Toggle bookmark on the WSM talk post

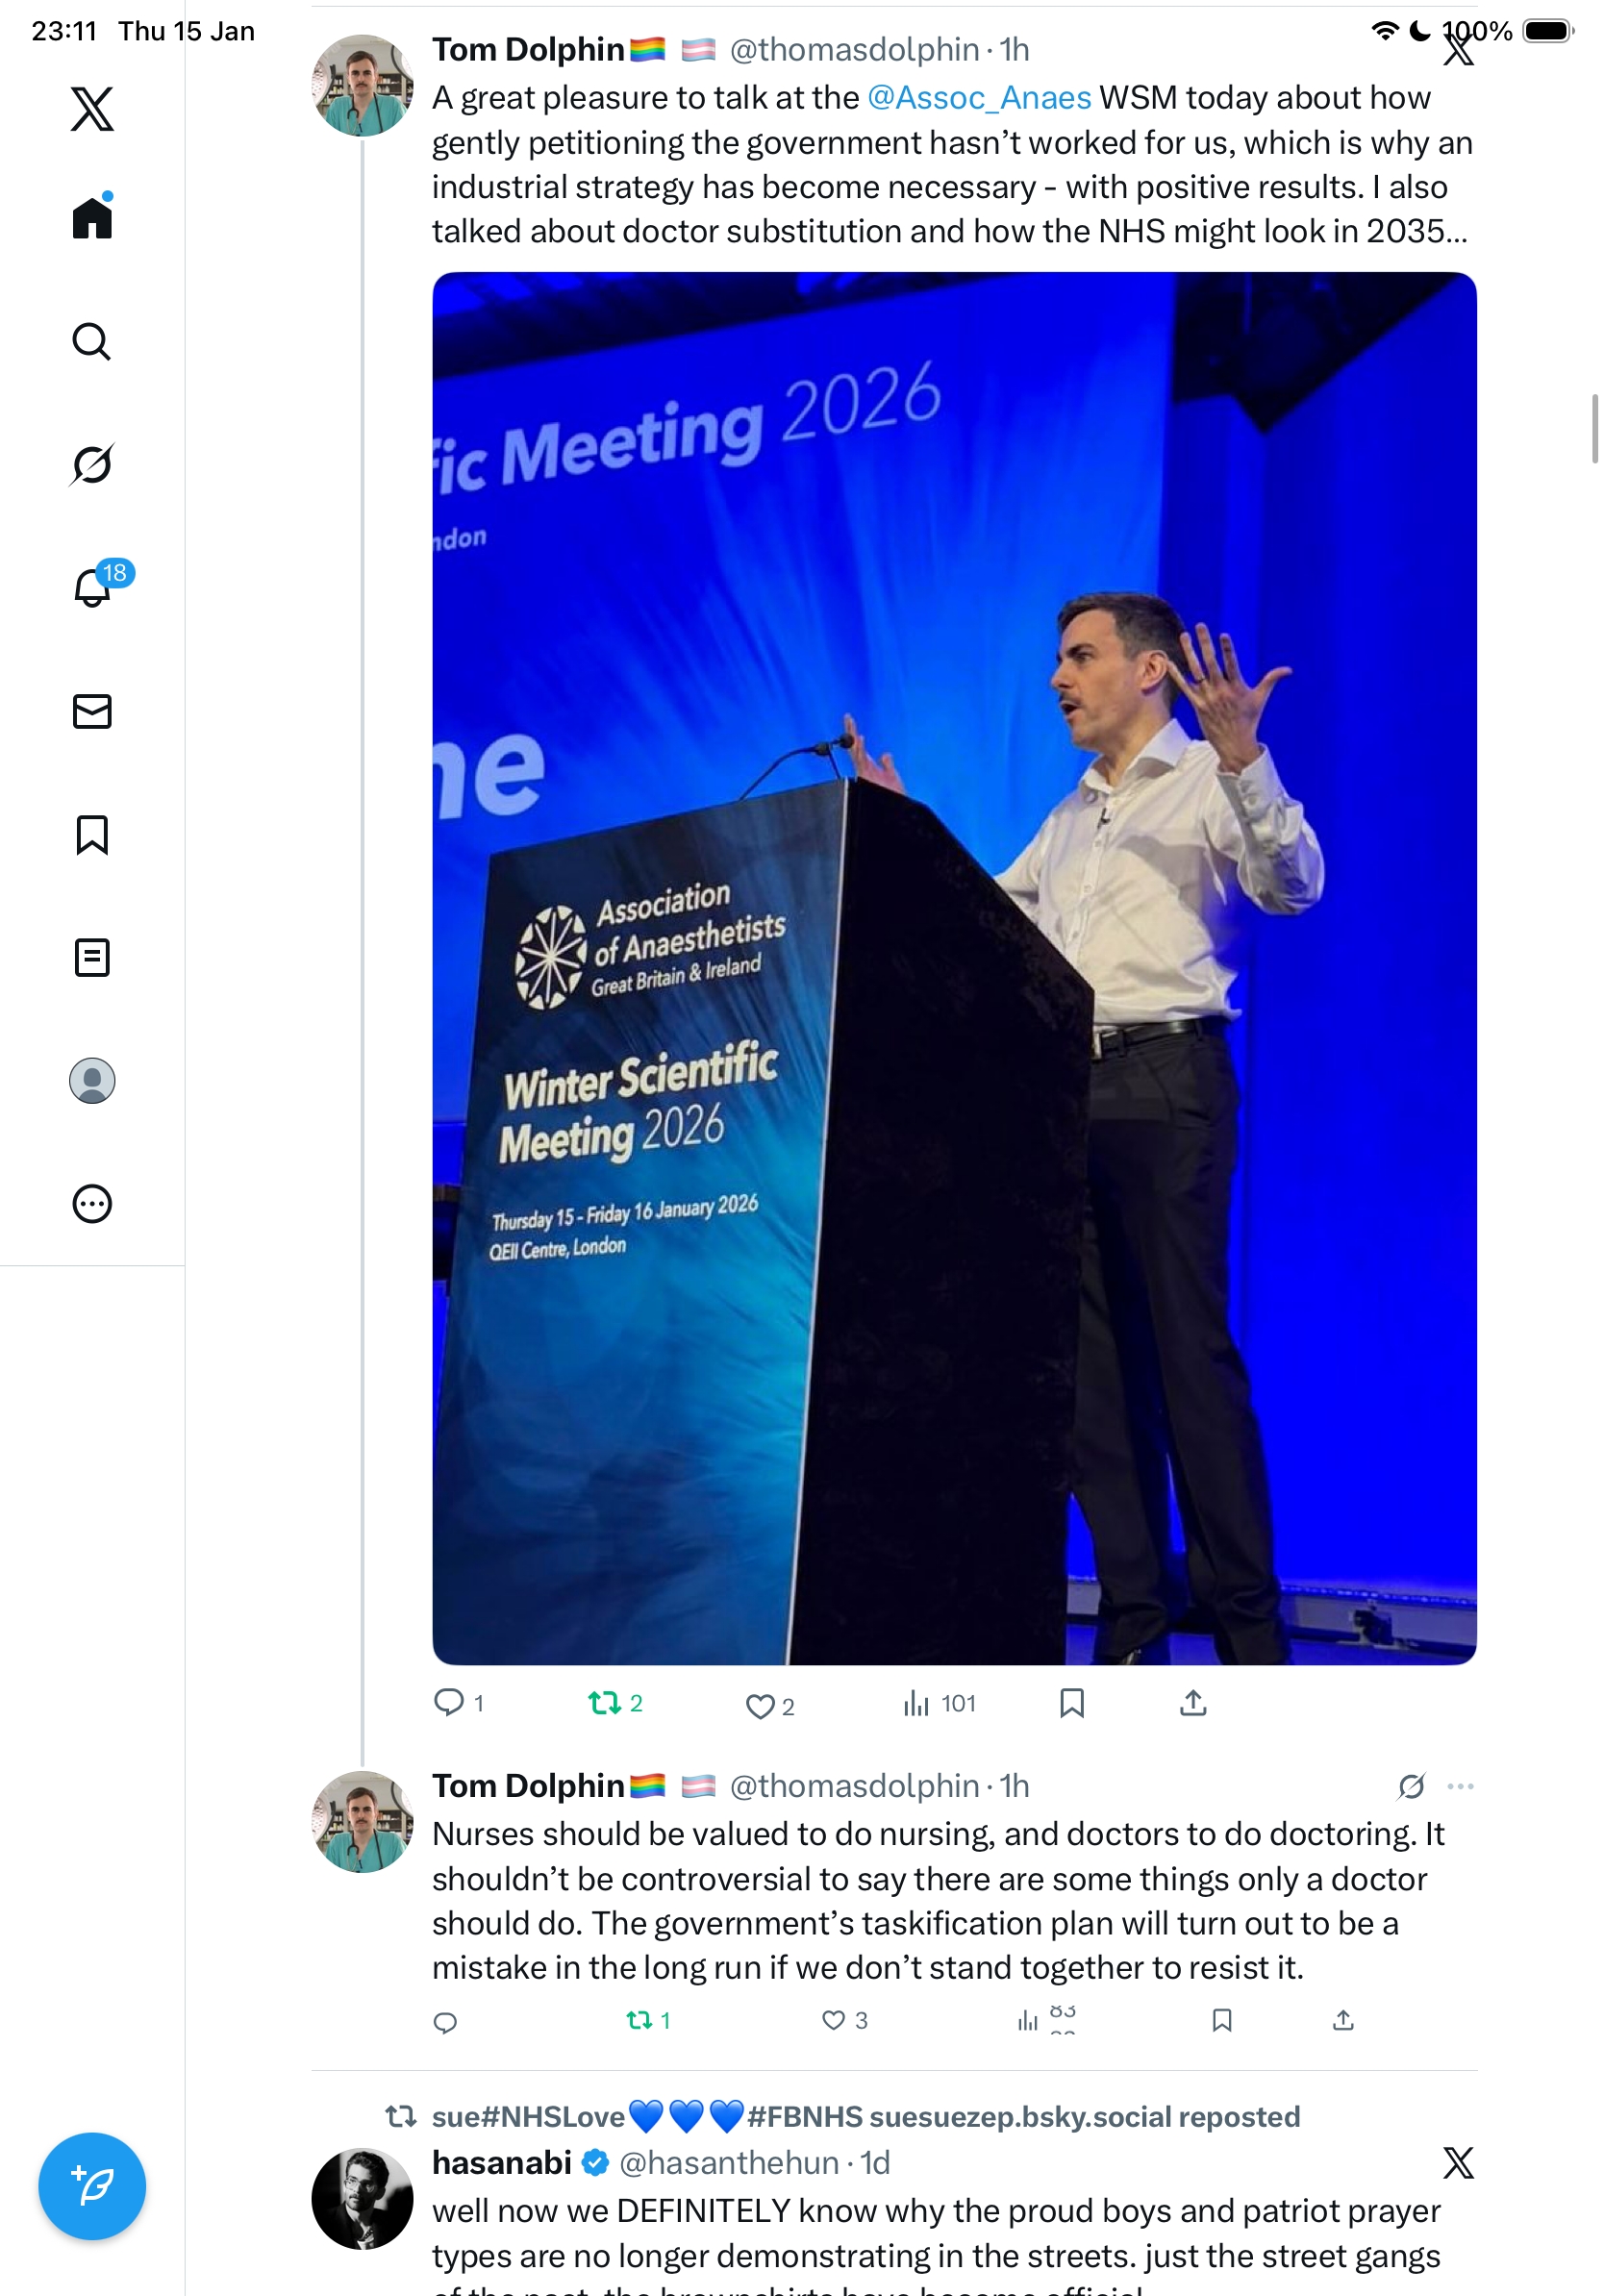pos(1072,1703)
